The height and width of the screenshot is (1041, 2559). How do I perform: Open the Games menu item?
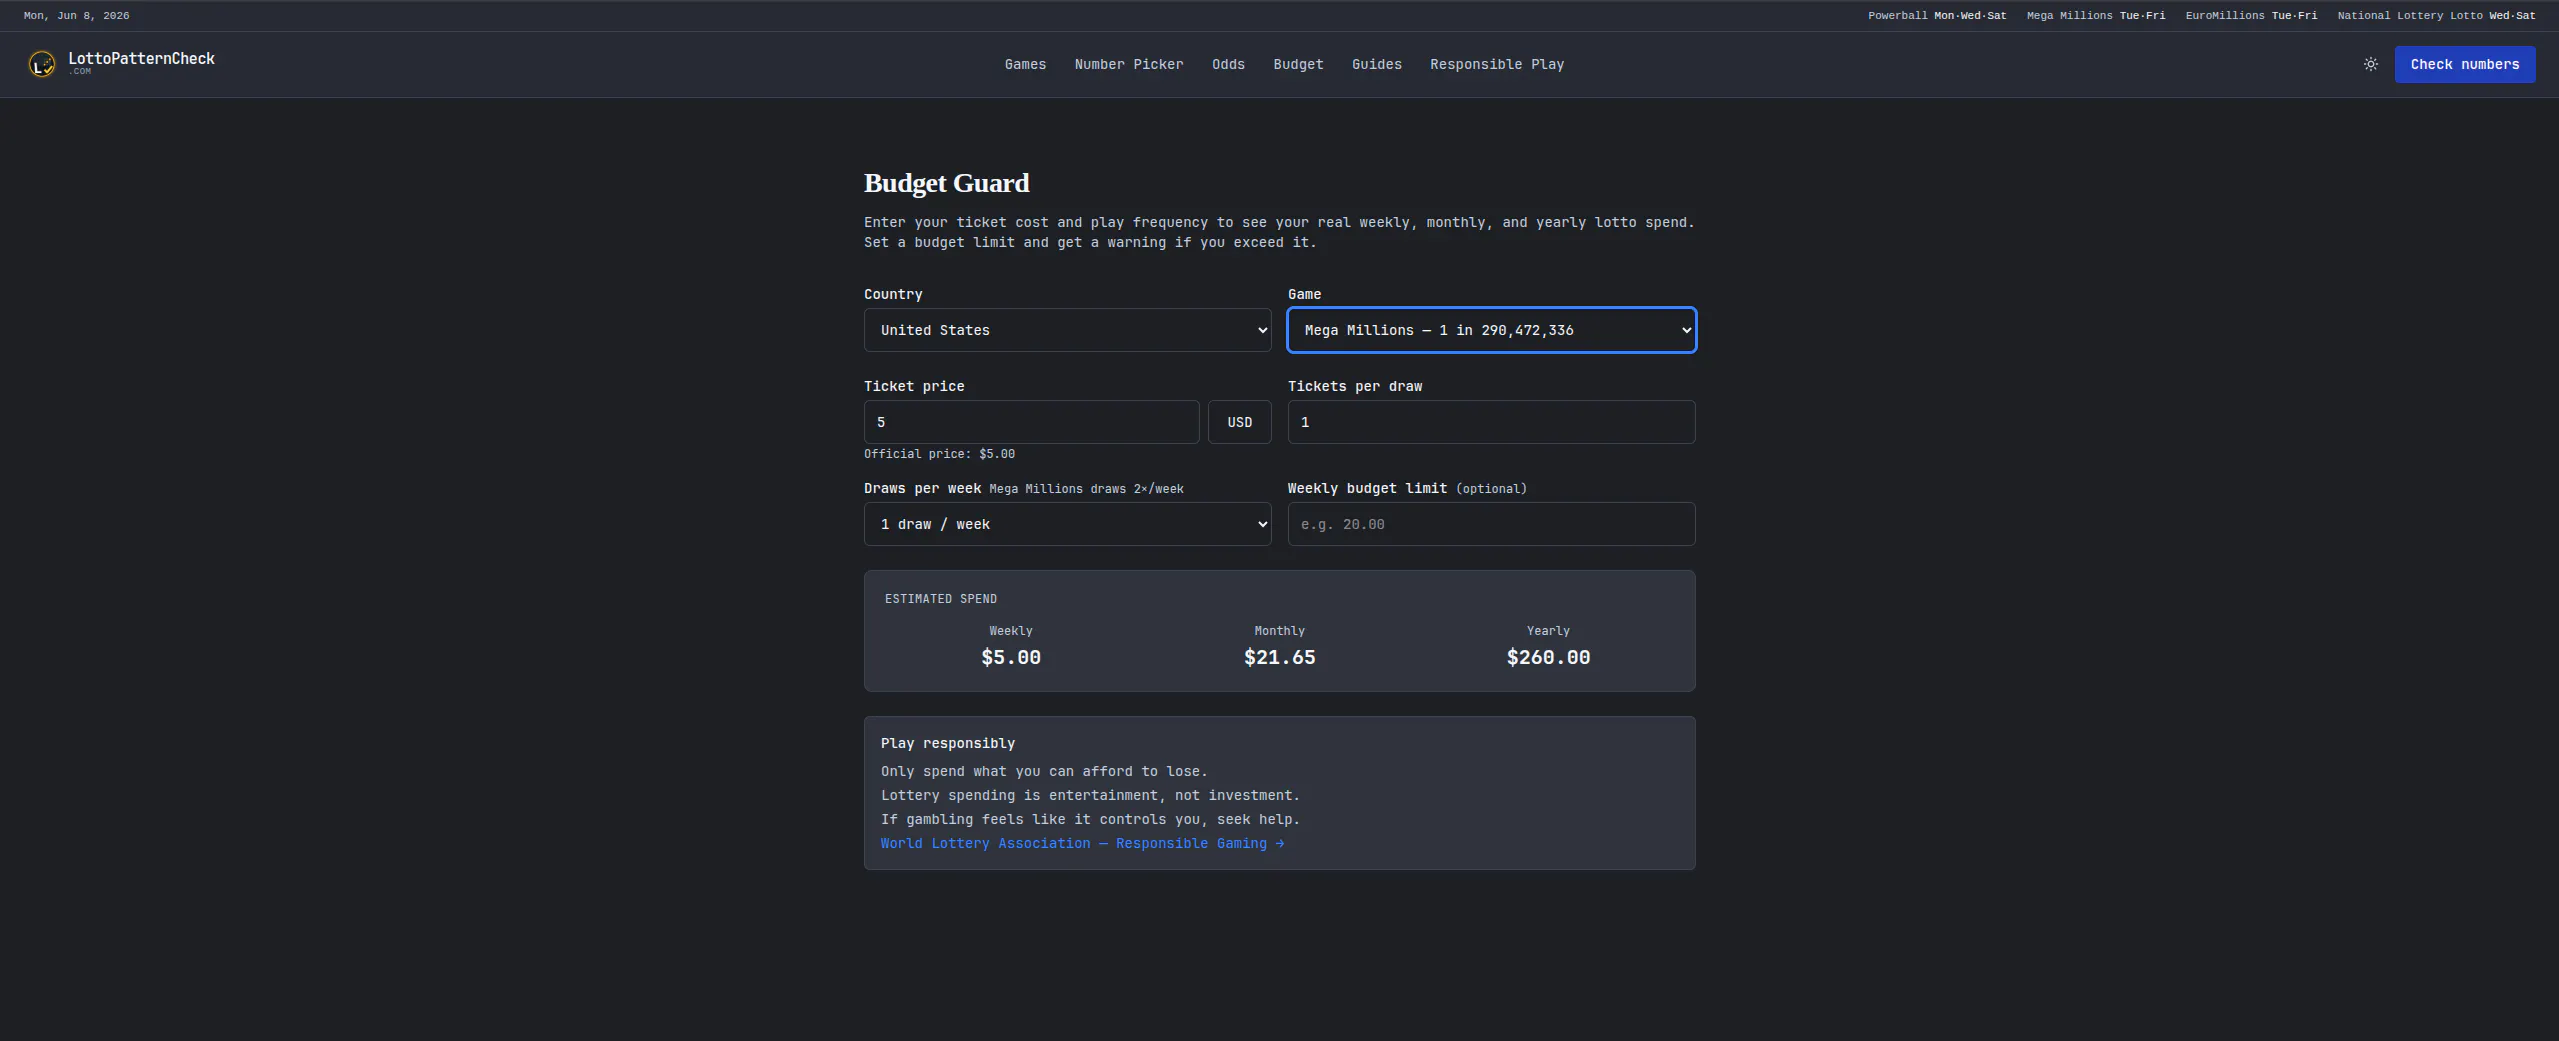coord(1025,64)
